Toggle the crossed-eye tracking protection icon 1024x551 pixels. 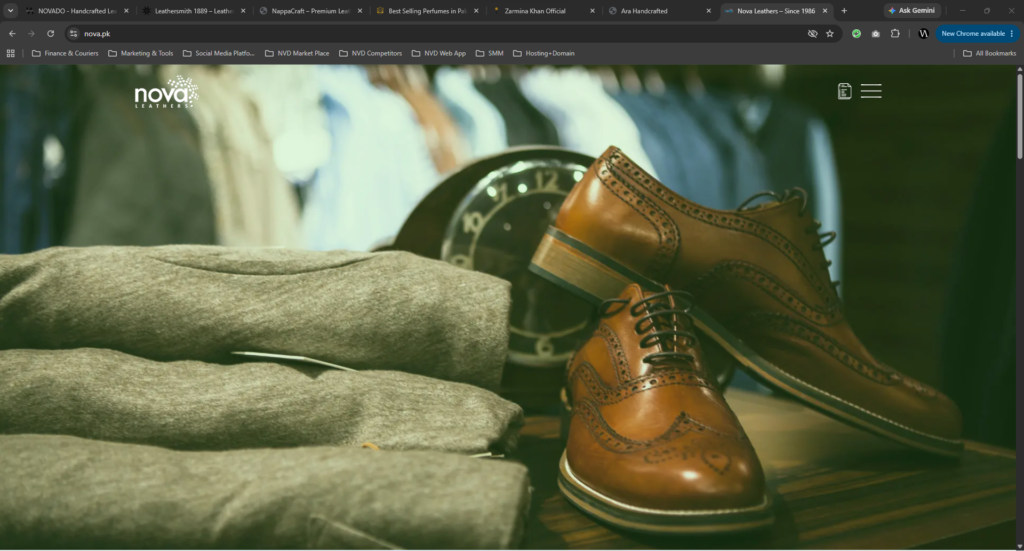(812, 33)
